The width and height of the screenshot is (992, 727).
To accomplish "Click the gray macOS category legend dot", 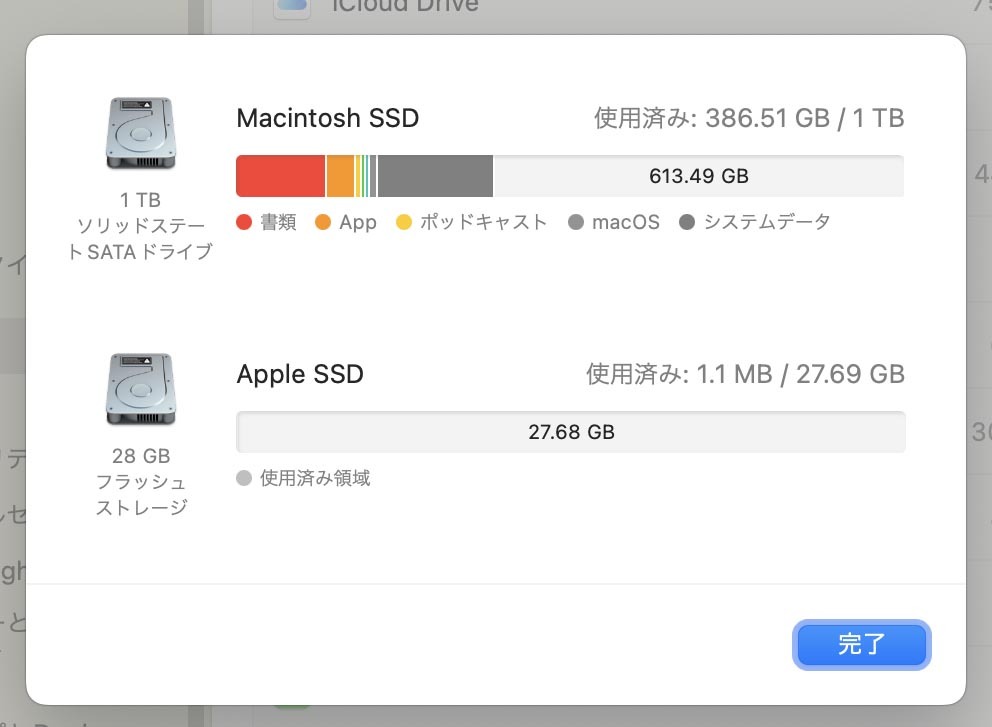I will coord(576,222).
